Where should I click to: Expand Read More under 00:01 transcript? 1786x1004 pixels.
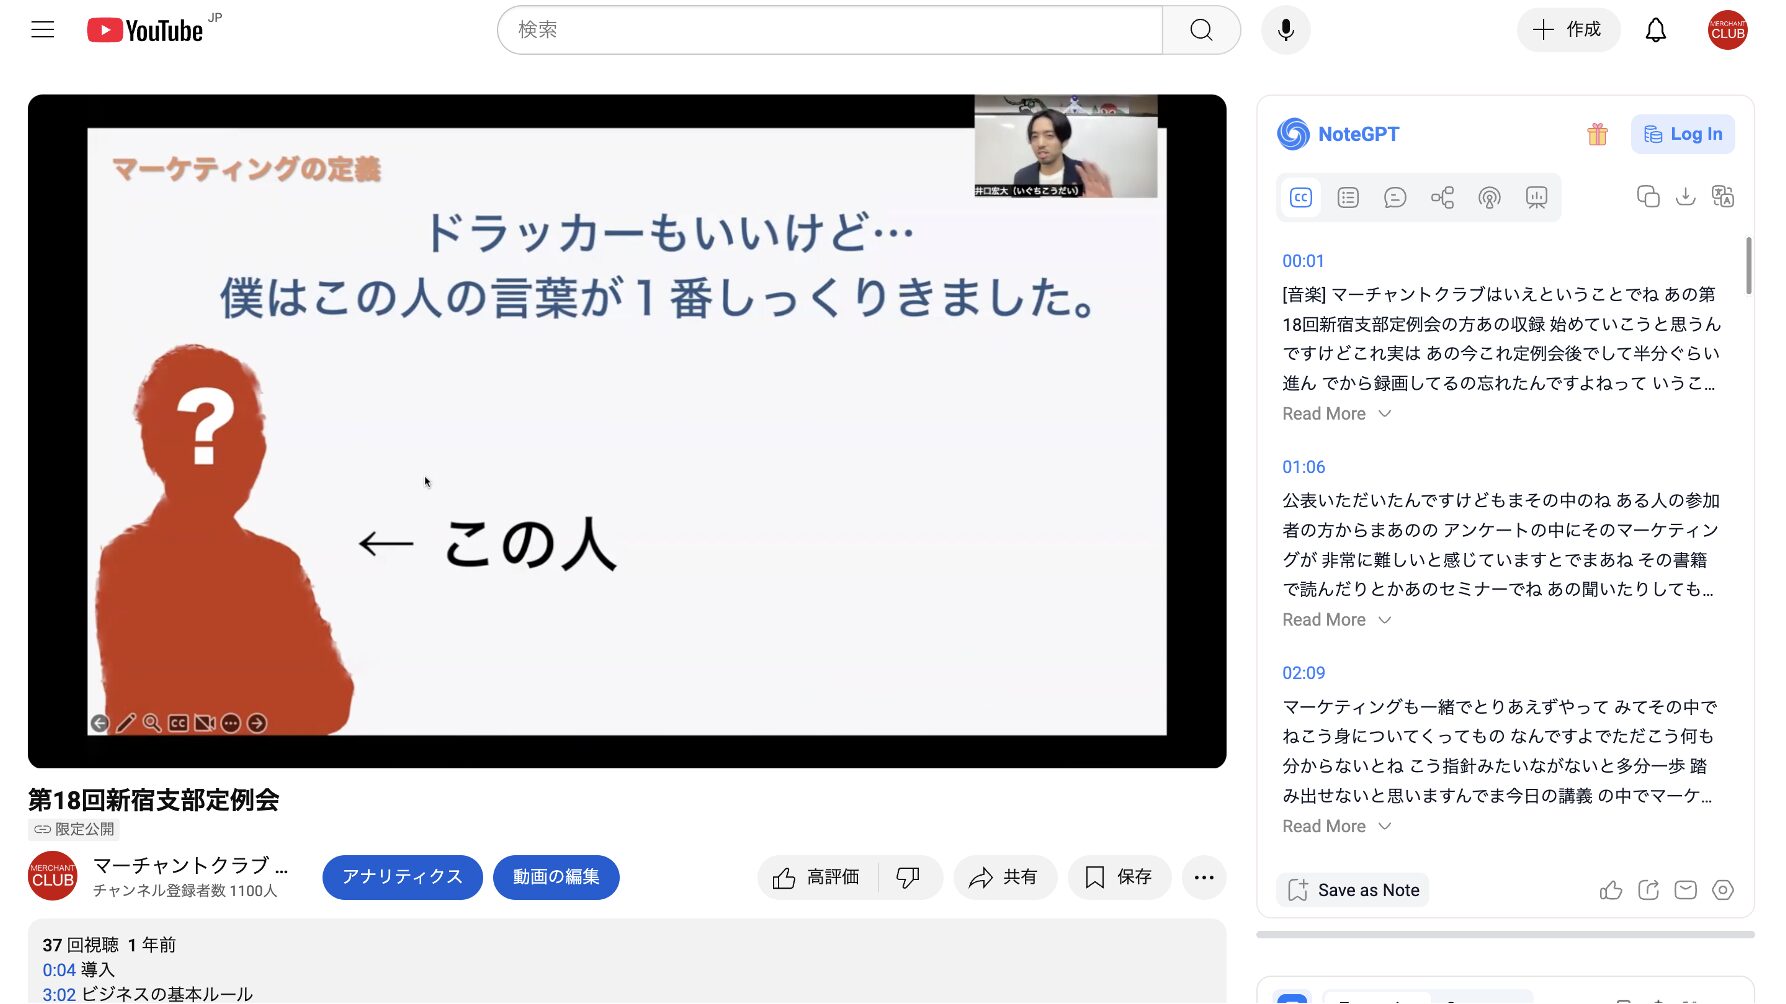click(1336, 414)
